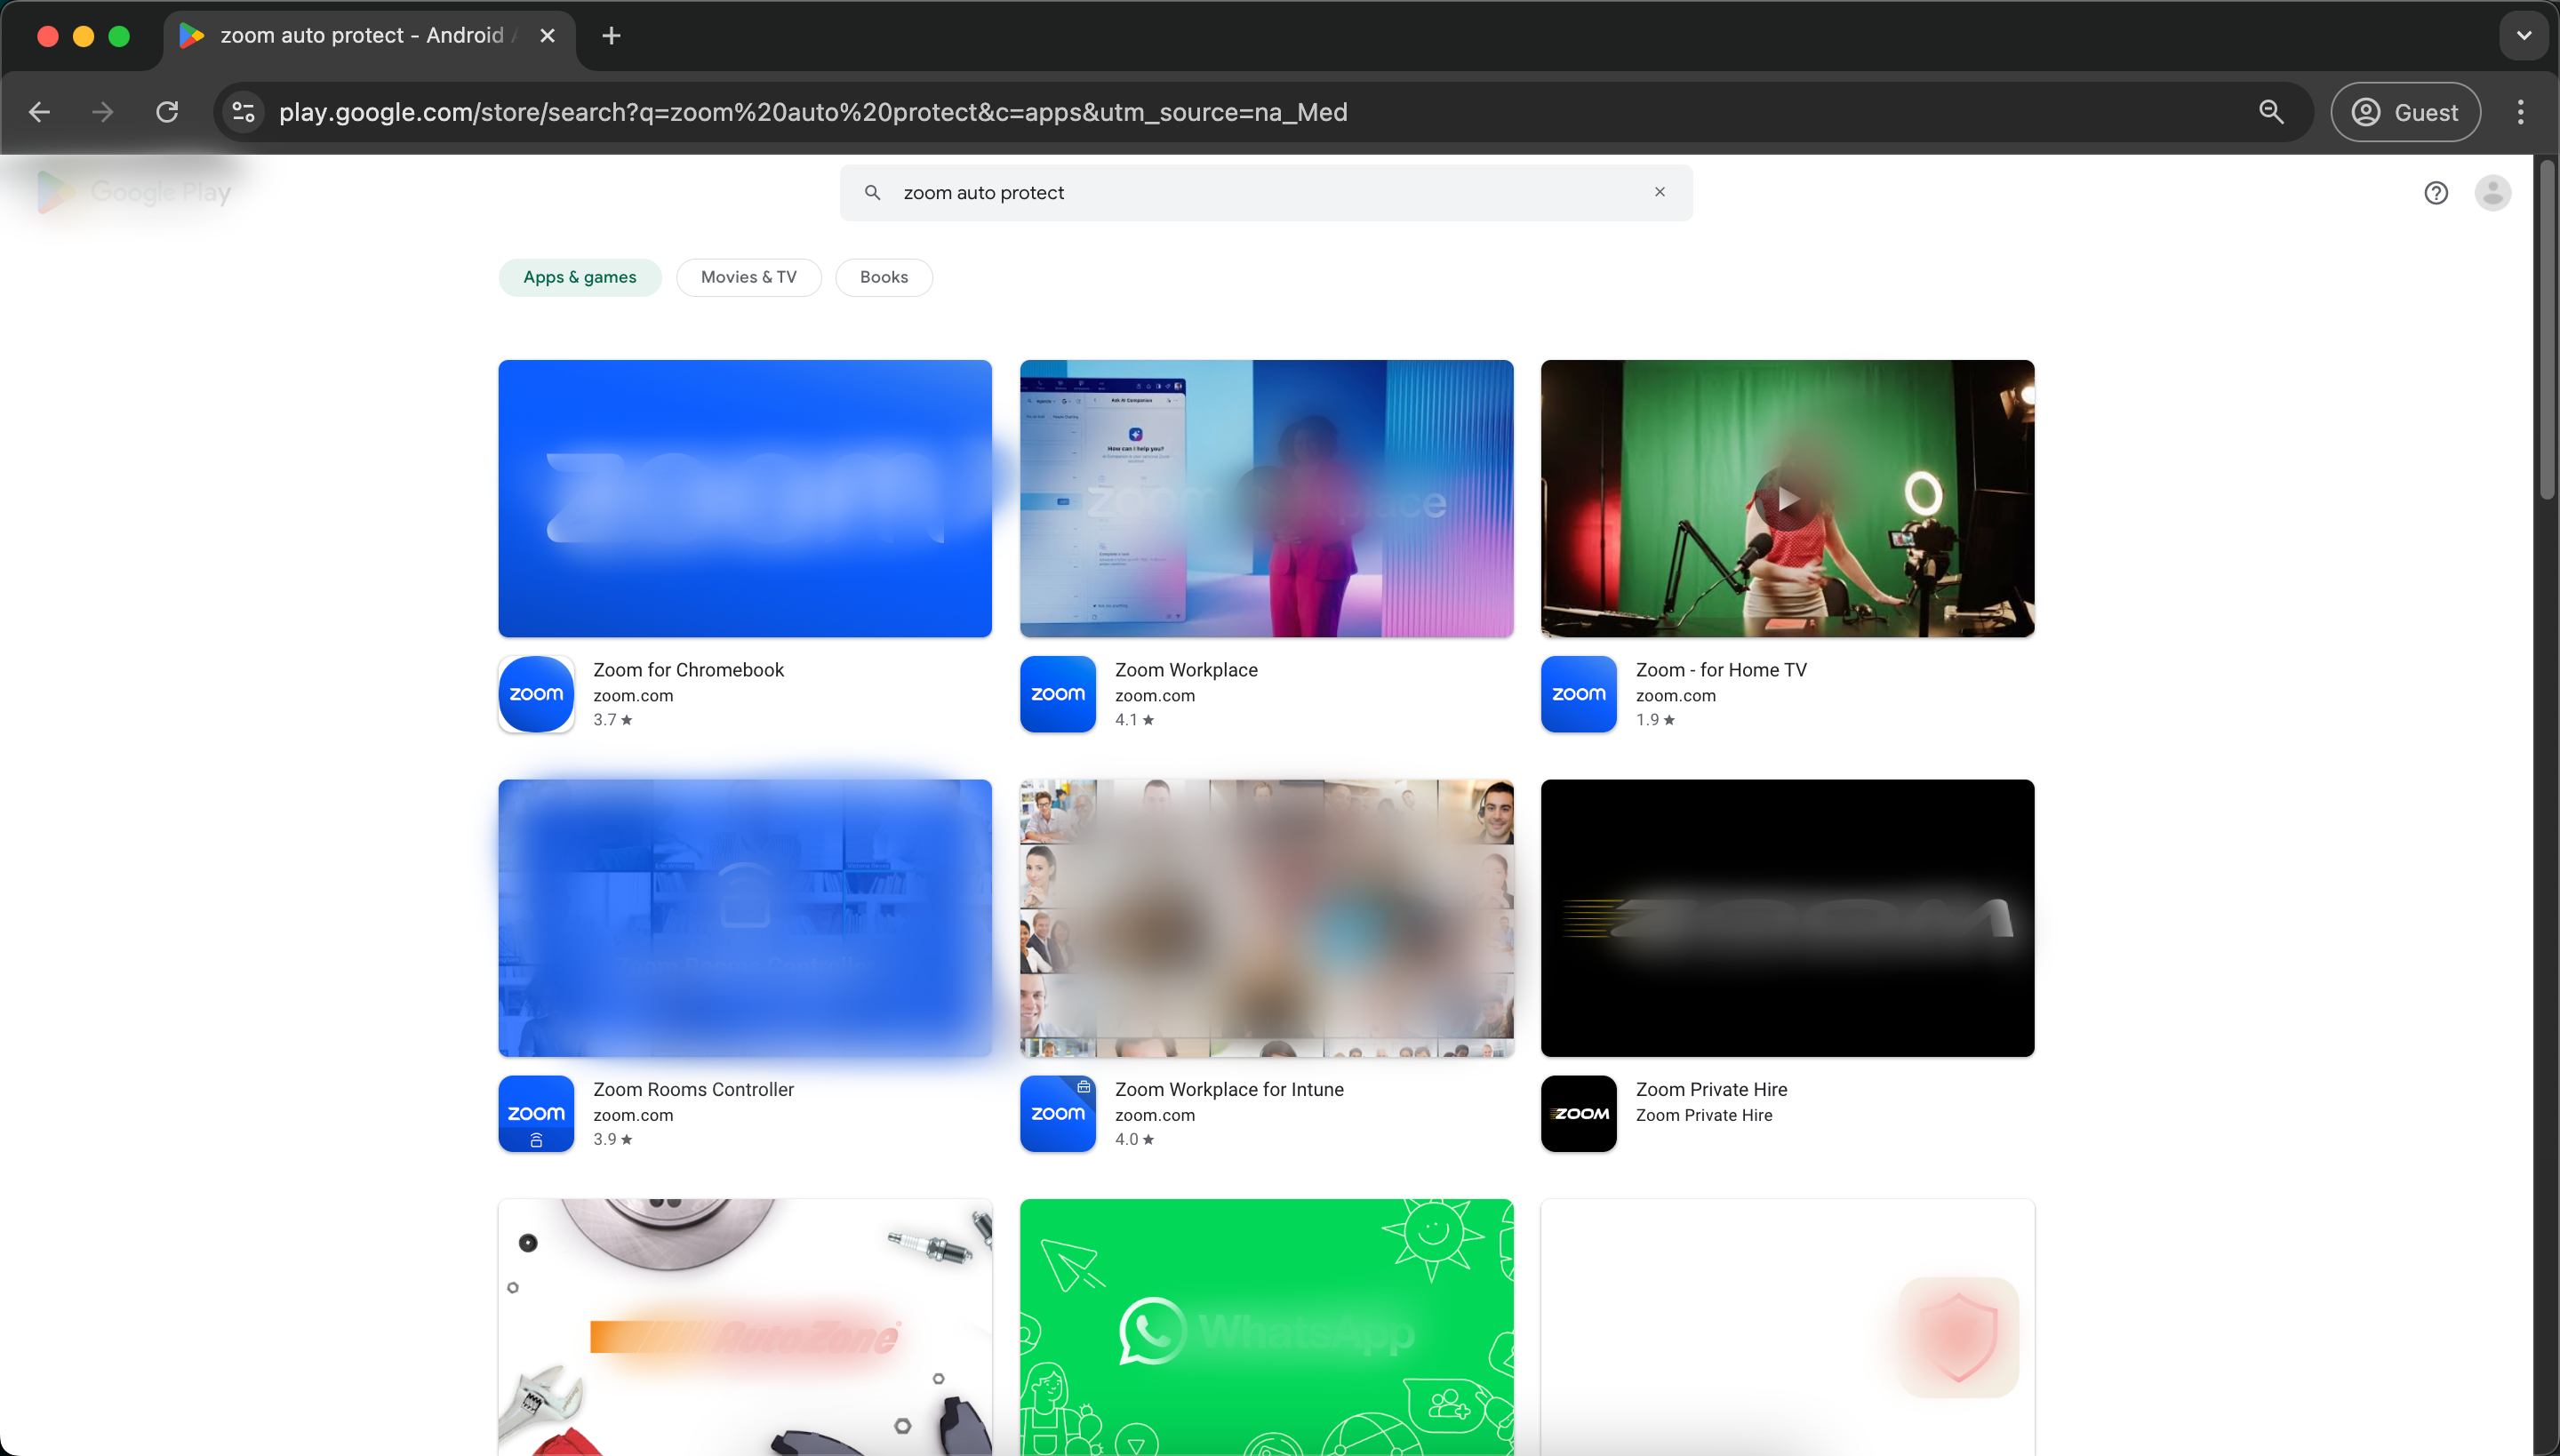Open the Zoom Workplace title link
The image size is (2560, 1456).
click(1186, 670)
